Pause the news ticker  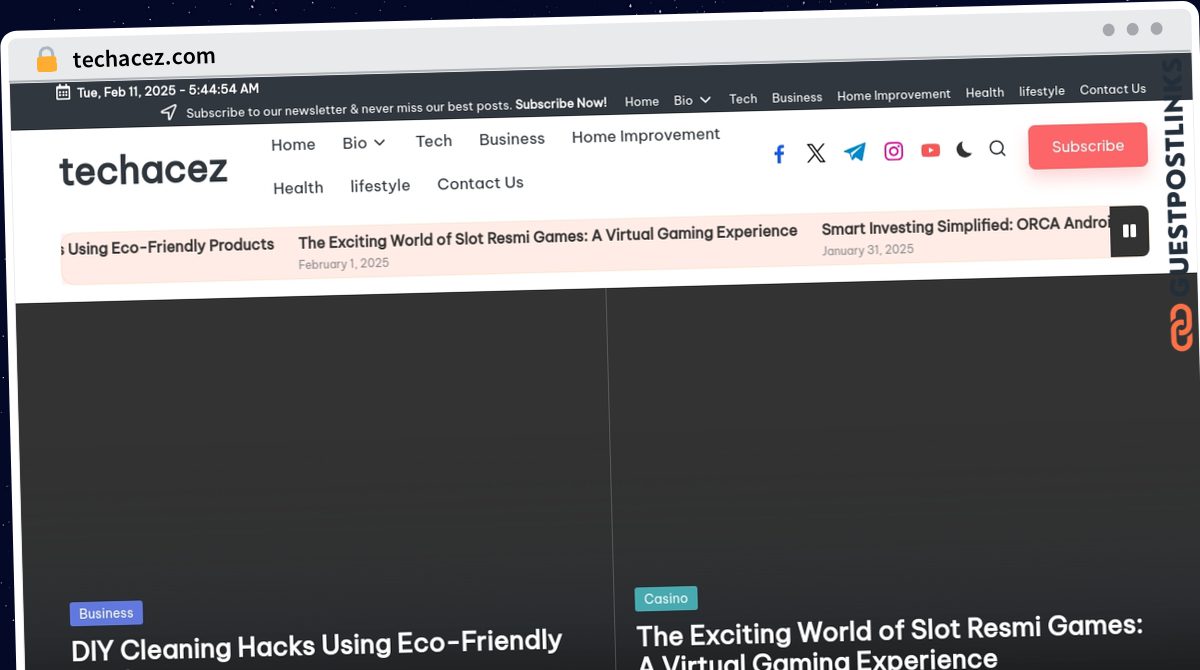tap(1130, 231)
